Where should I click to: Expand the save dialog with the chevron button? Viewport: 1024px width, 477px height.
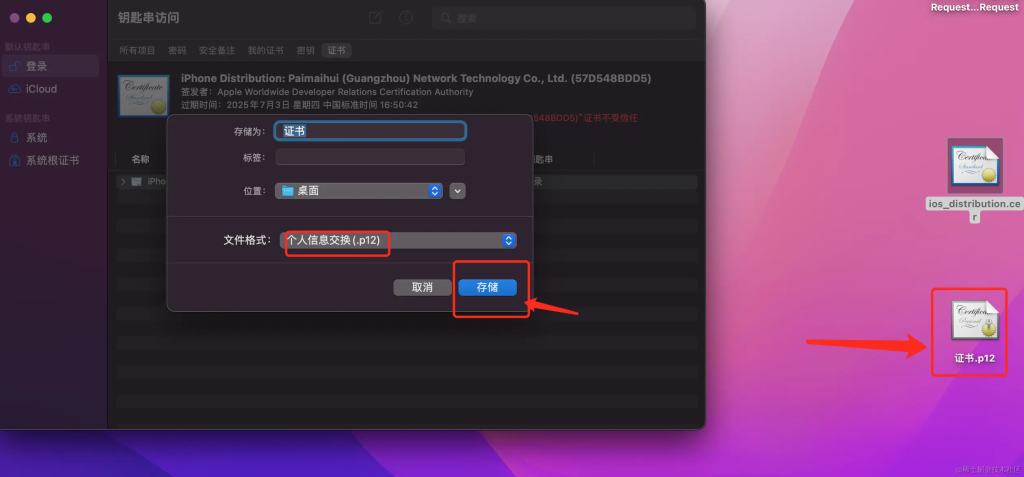[x=458, y=191]
